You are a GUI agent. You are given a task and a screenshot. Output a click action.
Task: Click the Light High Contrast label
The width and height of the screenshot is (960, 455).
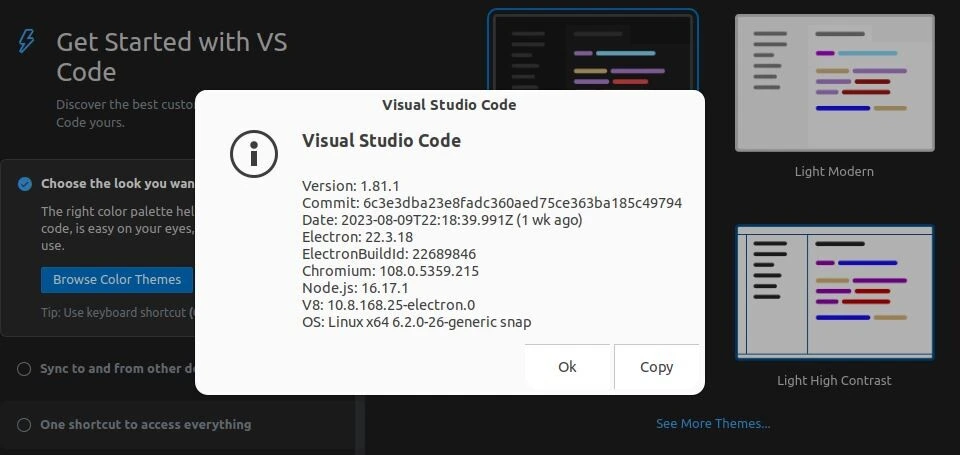834,381
